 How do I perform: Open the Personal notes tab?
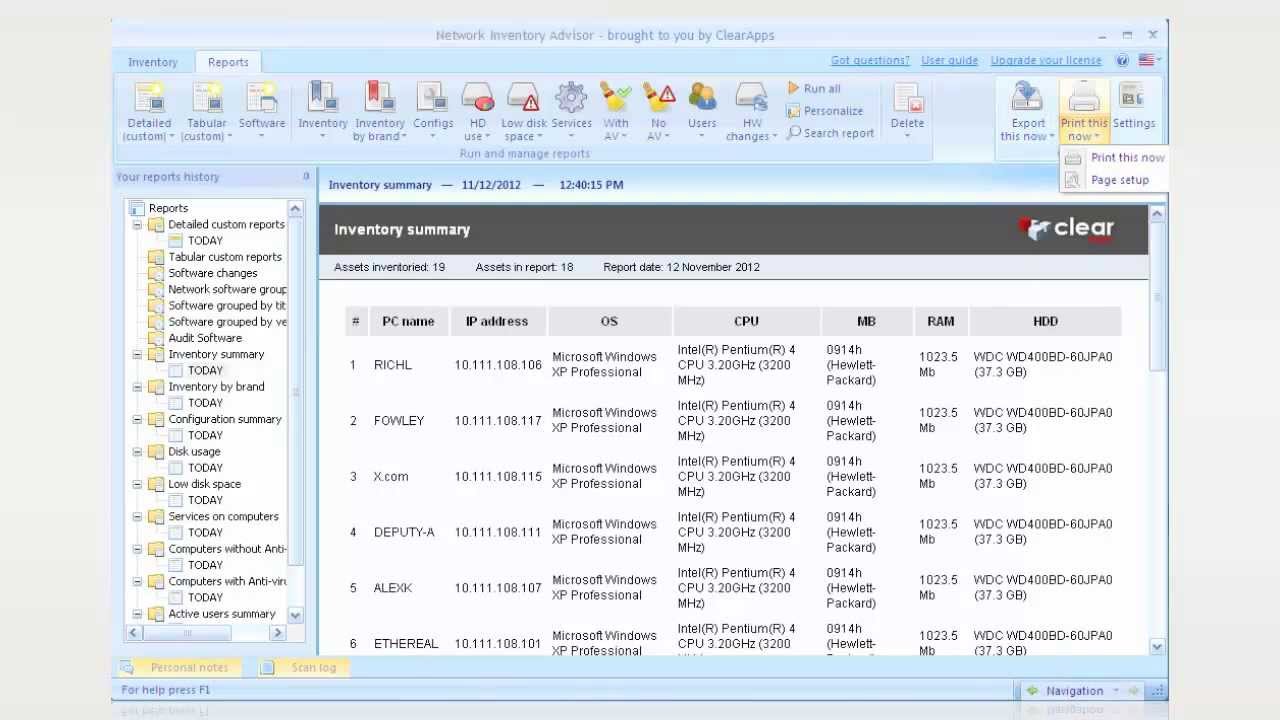click(178, 668)
